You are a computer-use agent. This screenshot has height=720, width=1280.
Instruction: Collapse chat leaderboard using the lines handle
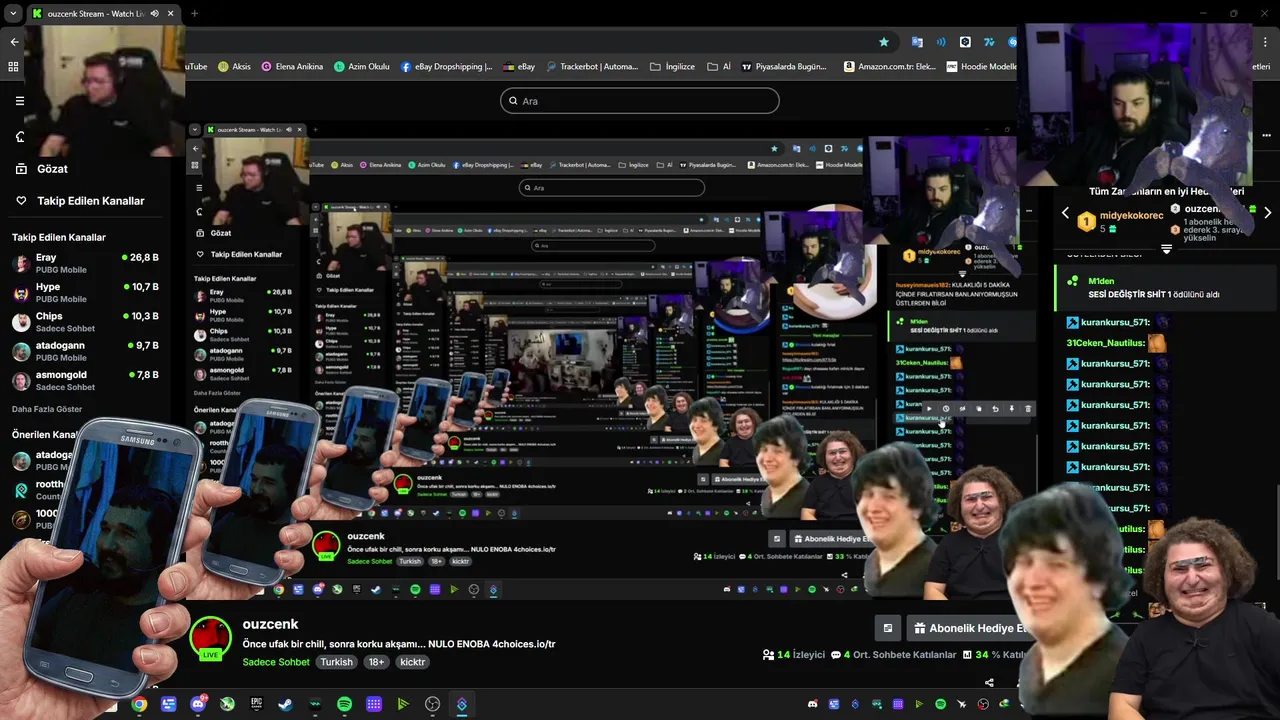[x=1166, y=249]
